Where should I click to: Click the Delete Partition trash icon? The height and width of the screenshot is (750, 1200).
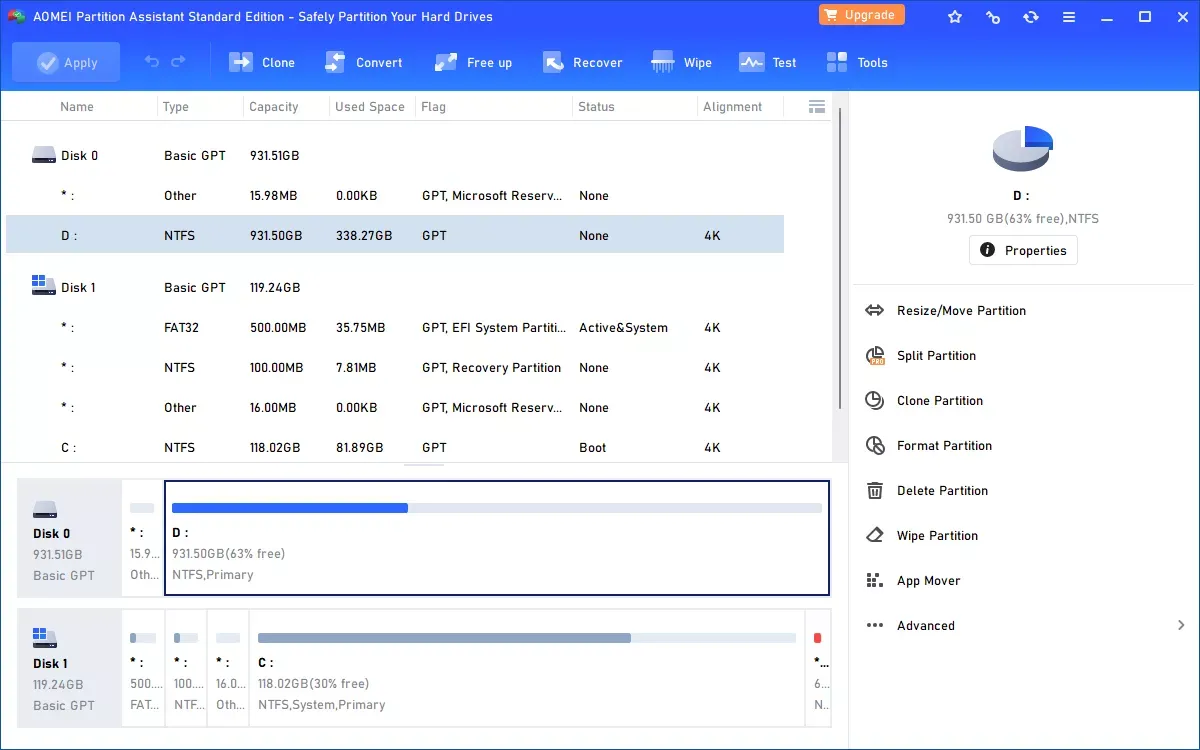pos(875,491)
